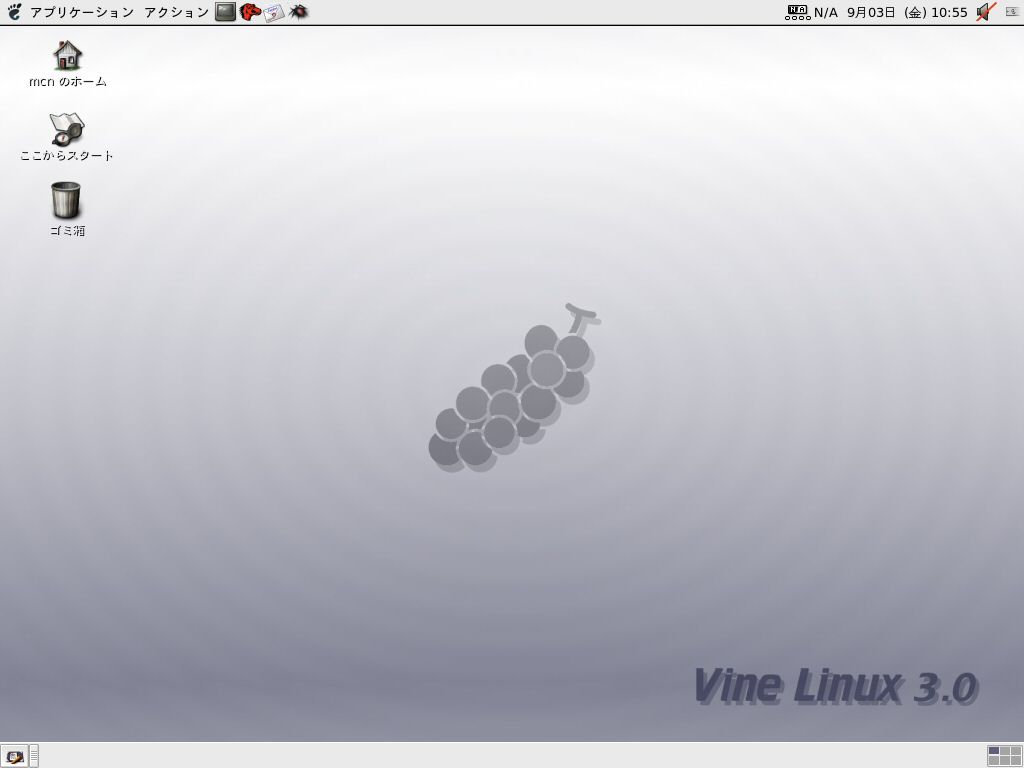Open the ここからスタート desktop icon

pos(67,129)
